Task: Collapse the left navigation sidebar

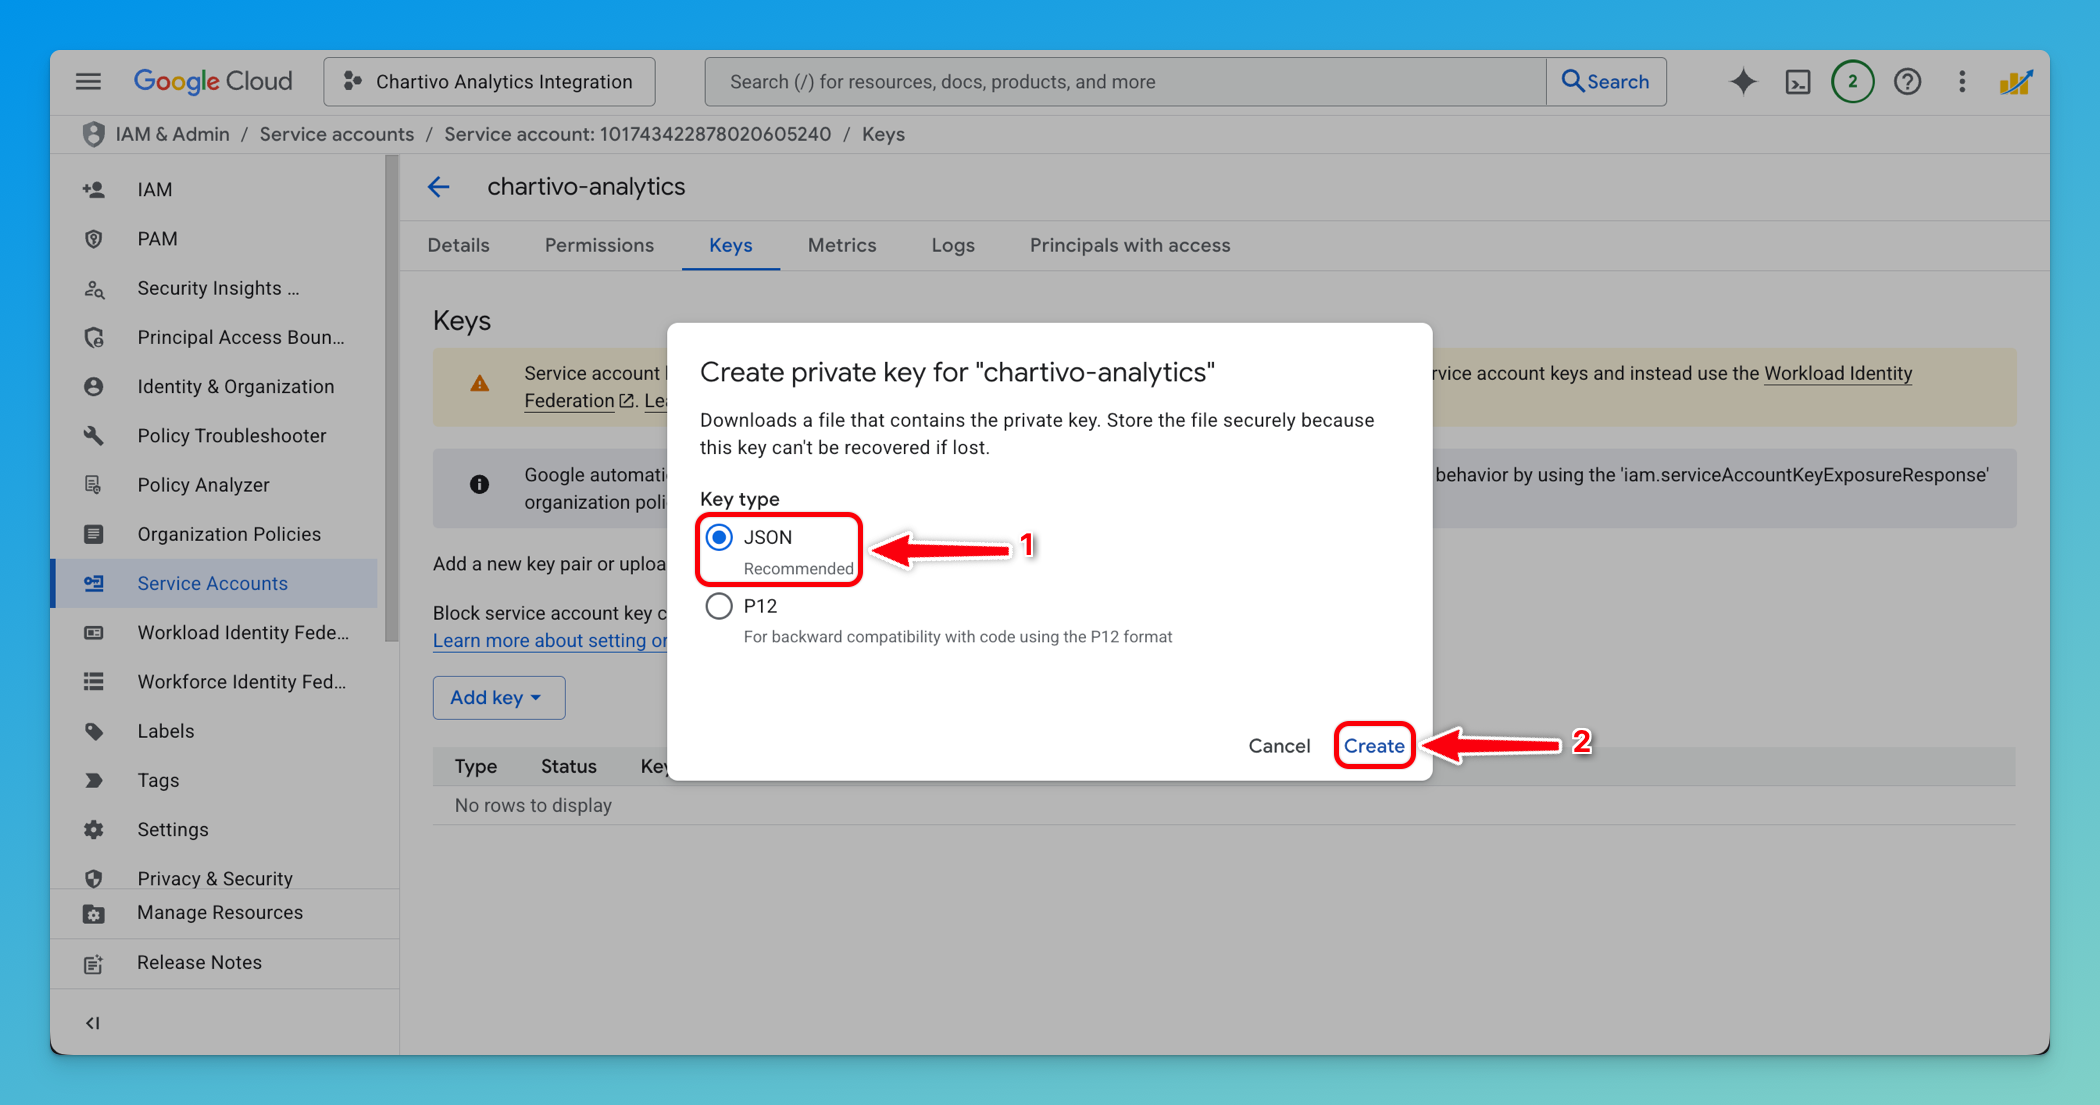Action: pyautogui.click(x=93, y=1021)
